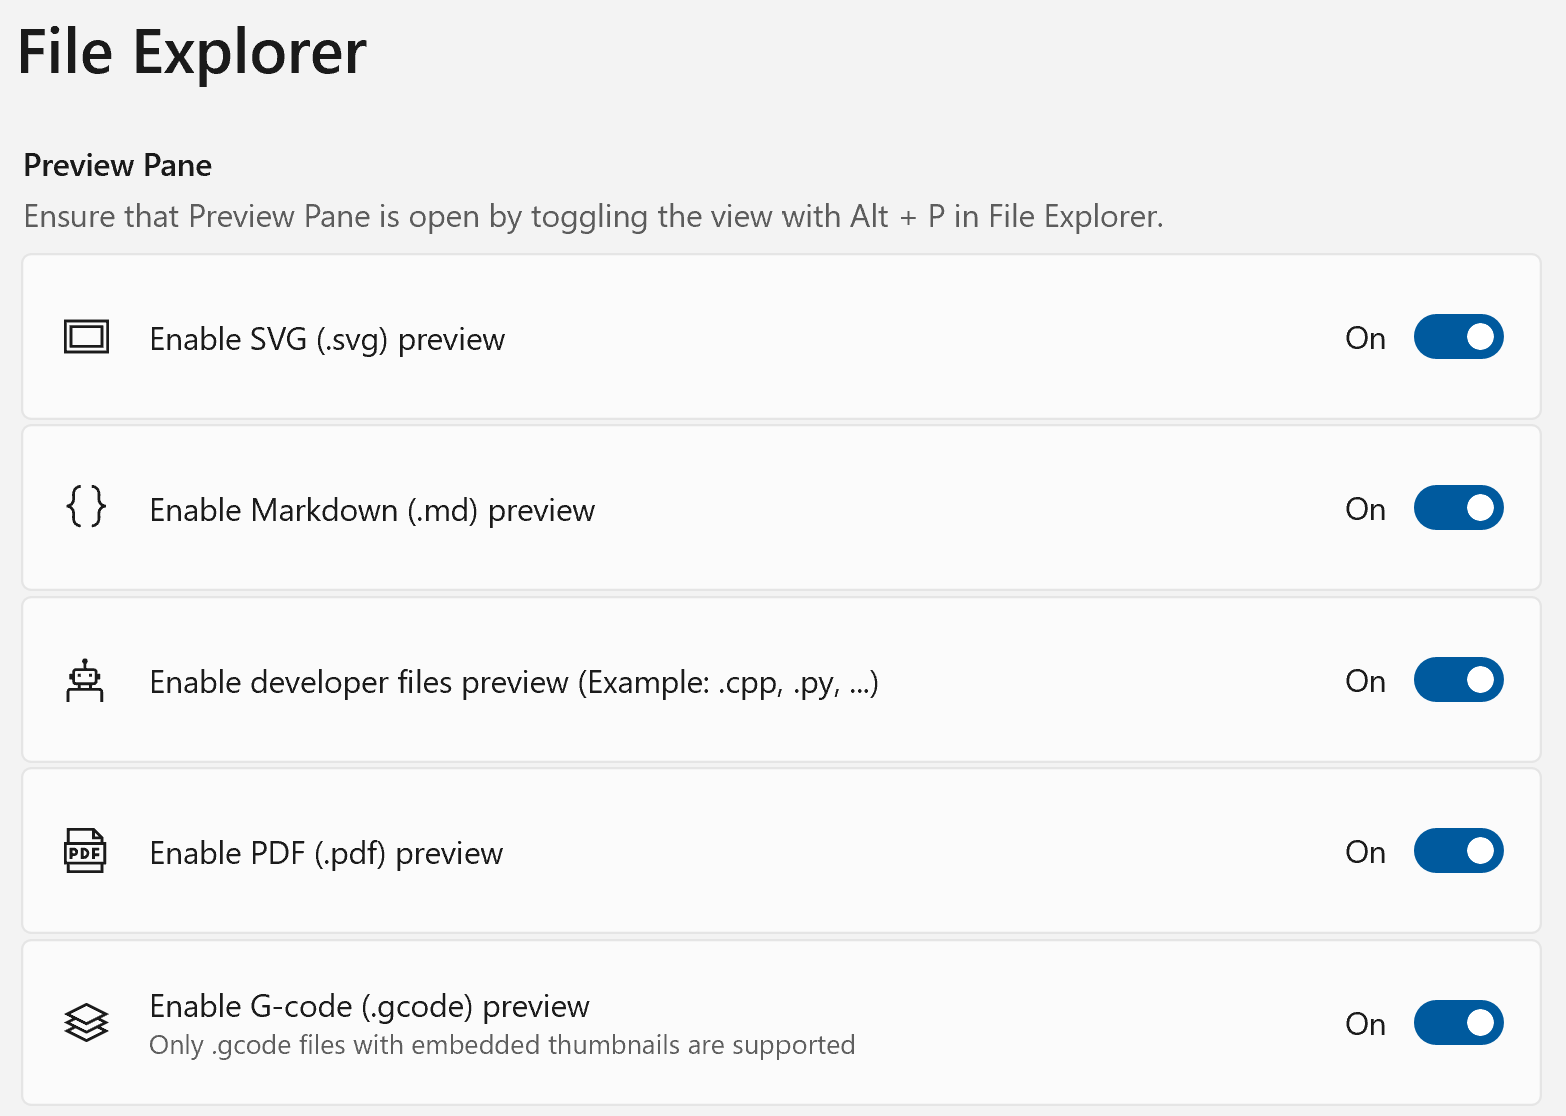Turn off the SVG preview toggle

(1458, 337)
